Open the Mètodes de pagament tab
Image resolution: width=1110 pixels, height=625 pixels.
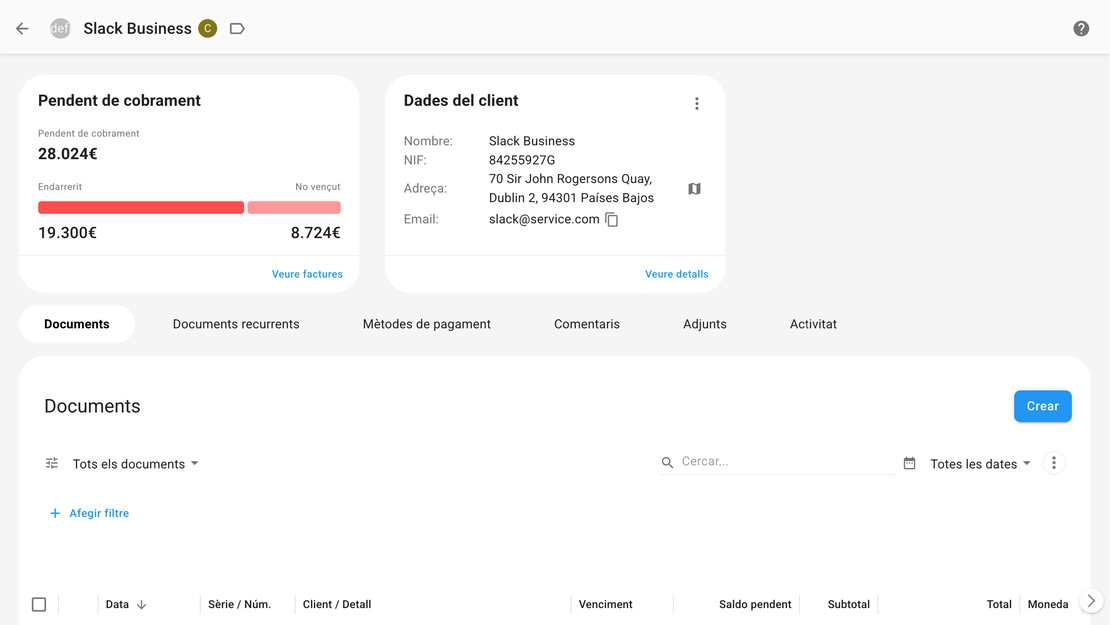(426, 324)
